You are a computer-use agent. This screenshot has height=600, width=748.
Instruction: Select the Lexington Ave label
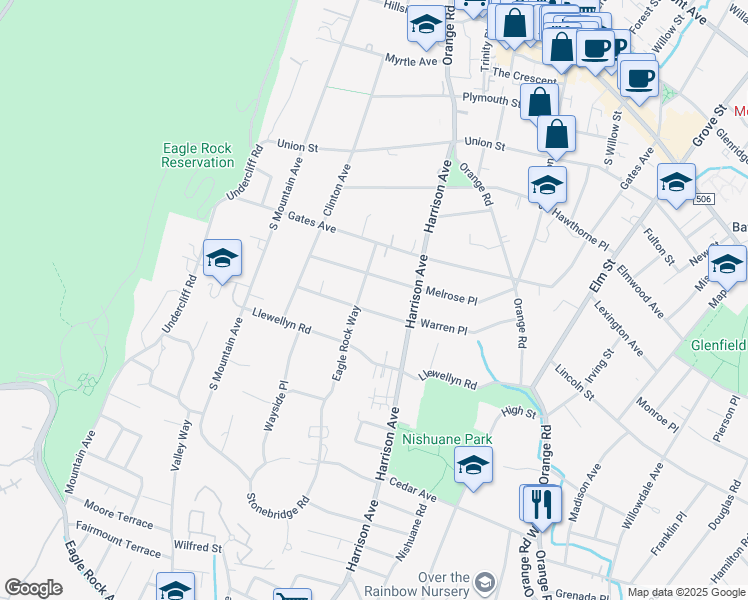(x=618, y=328)
